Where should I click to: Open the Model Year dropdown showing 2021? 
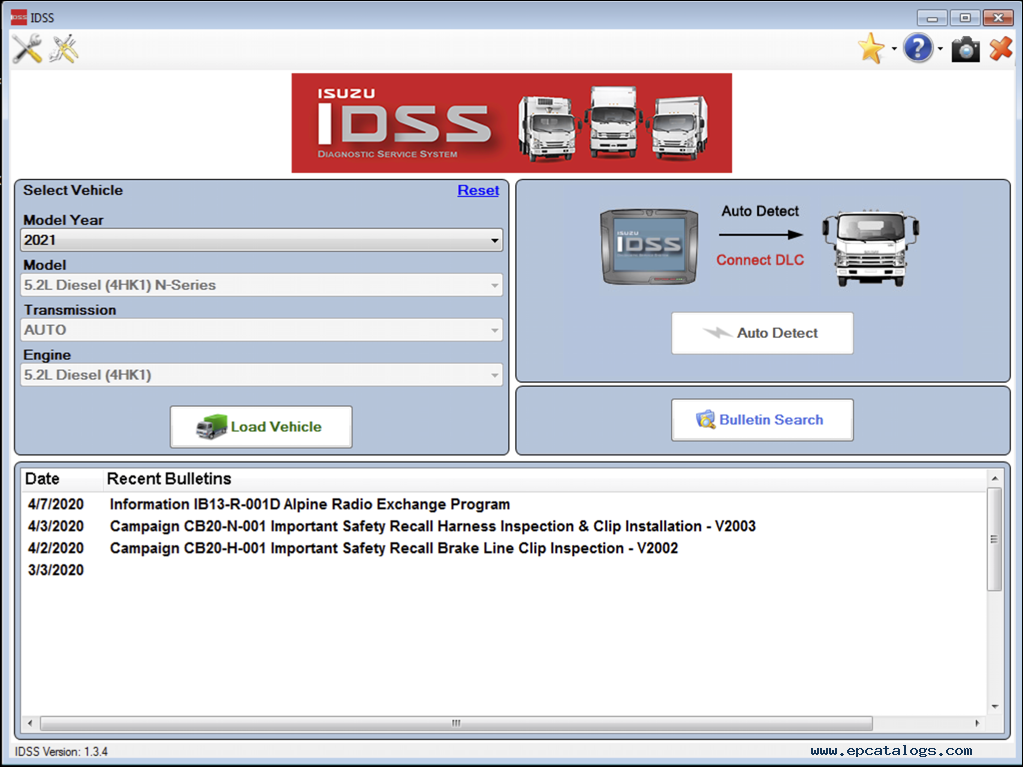pos(262,240)
